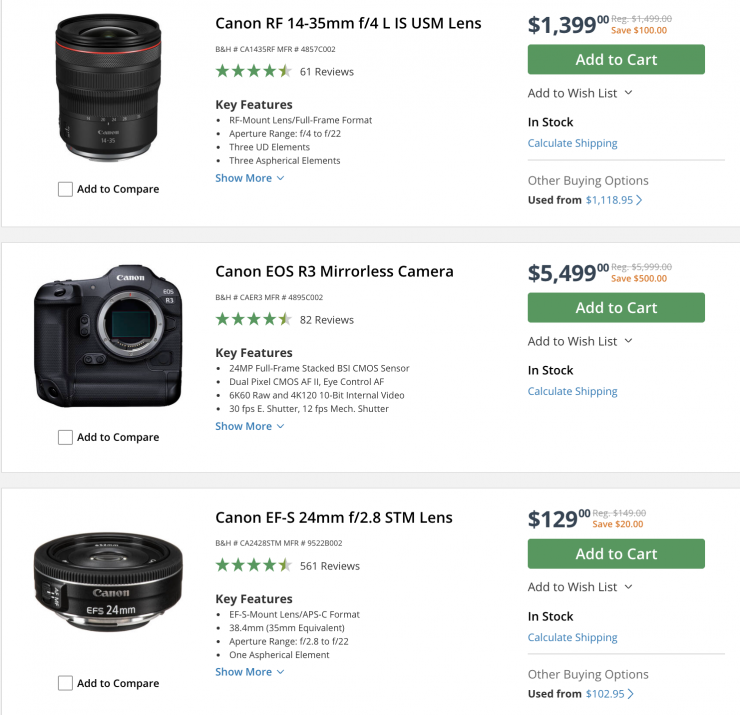This screenshot has height=715, width=740.
Task: Click arrow beside Used from $1,118.95
Action: click(639, 200)
